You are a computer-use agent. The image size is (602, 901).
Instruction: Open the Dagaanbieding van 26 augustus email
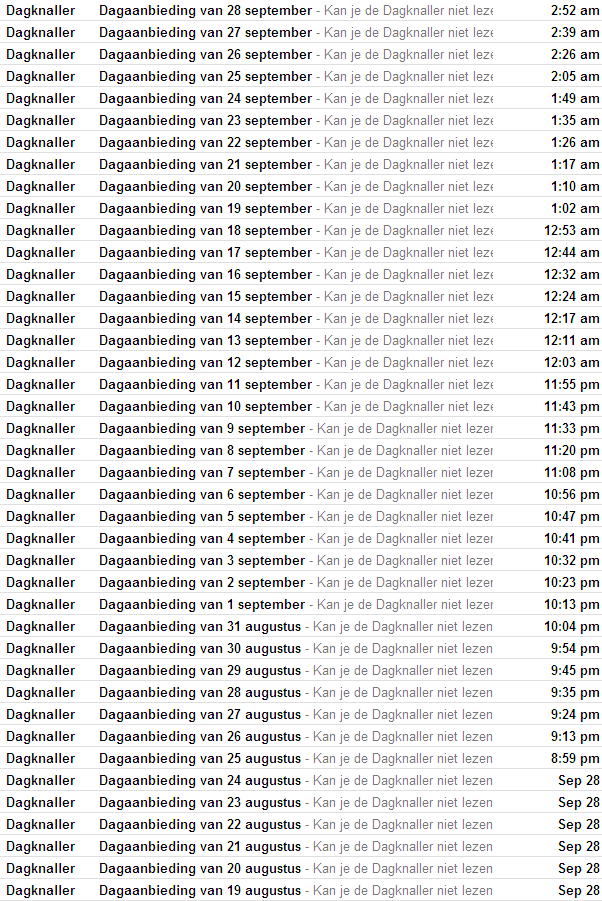(x=301, y=736)
